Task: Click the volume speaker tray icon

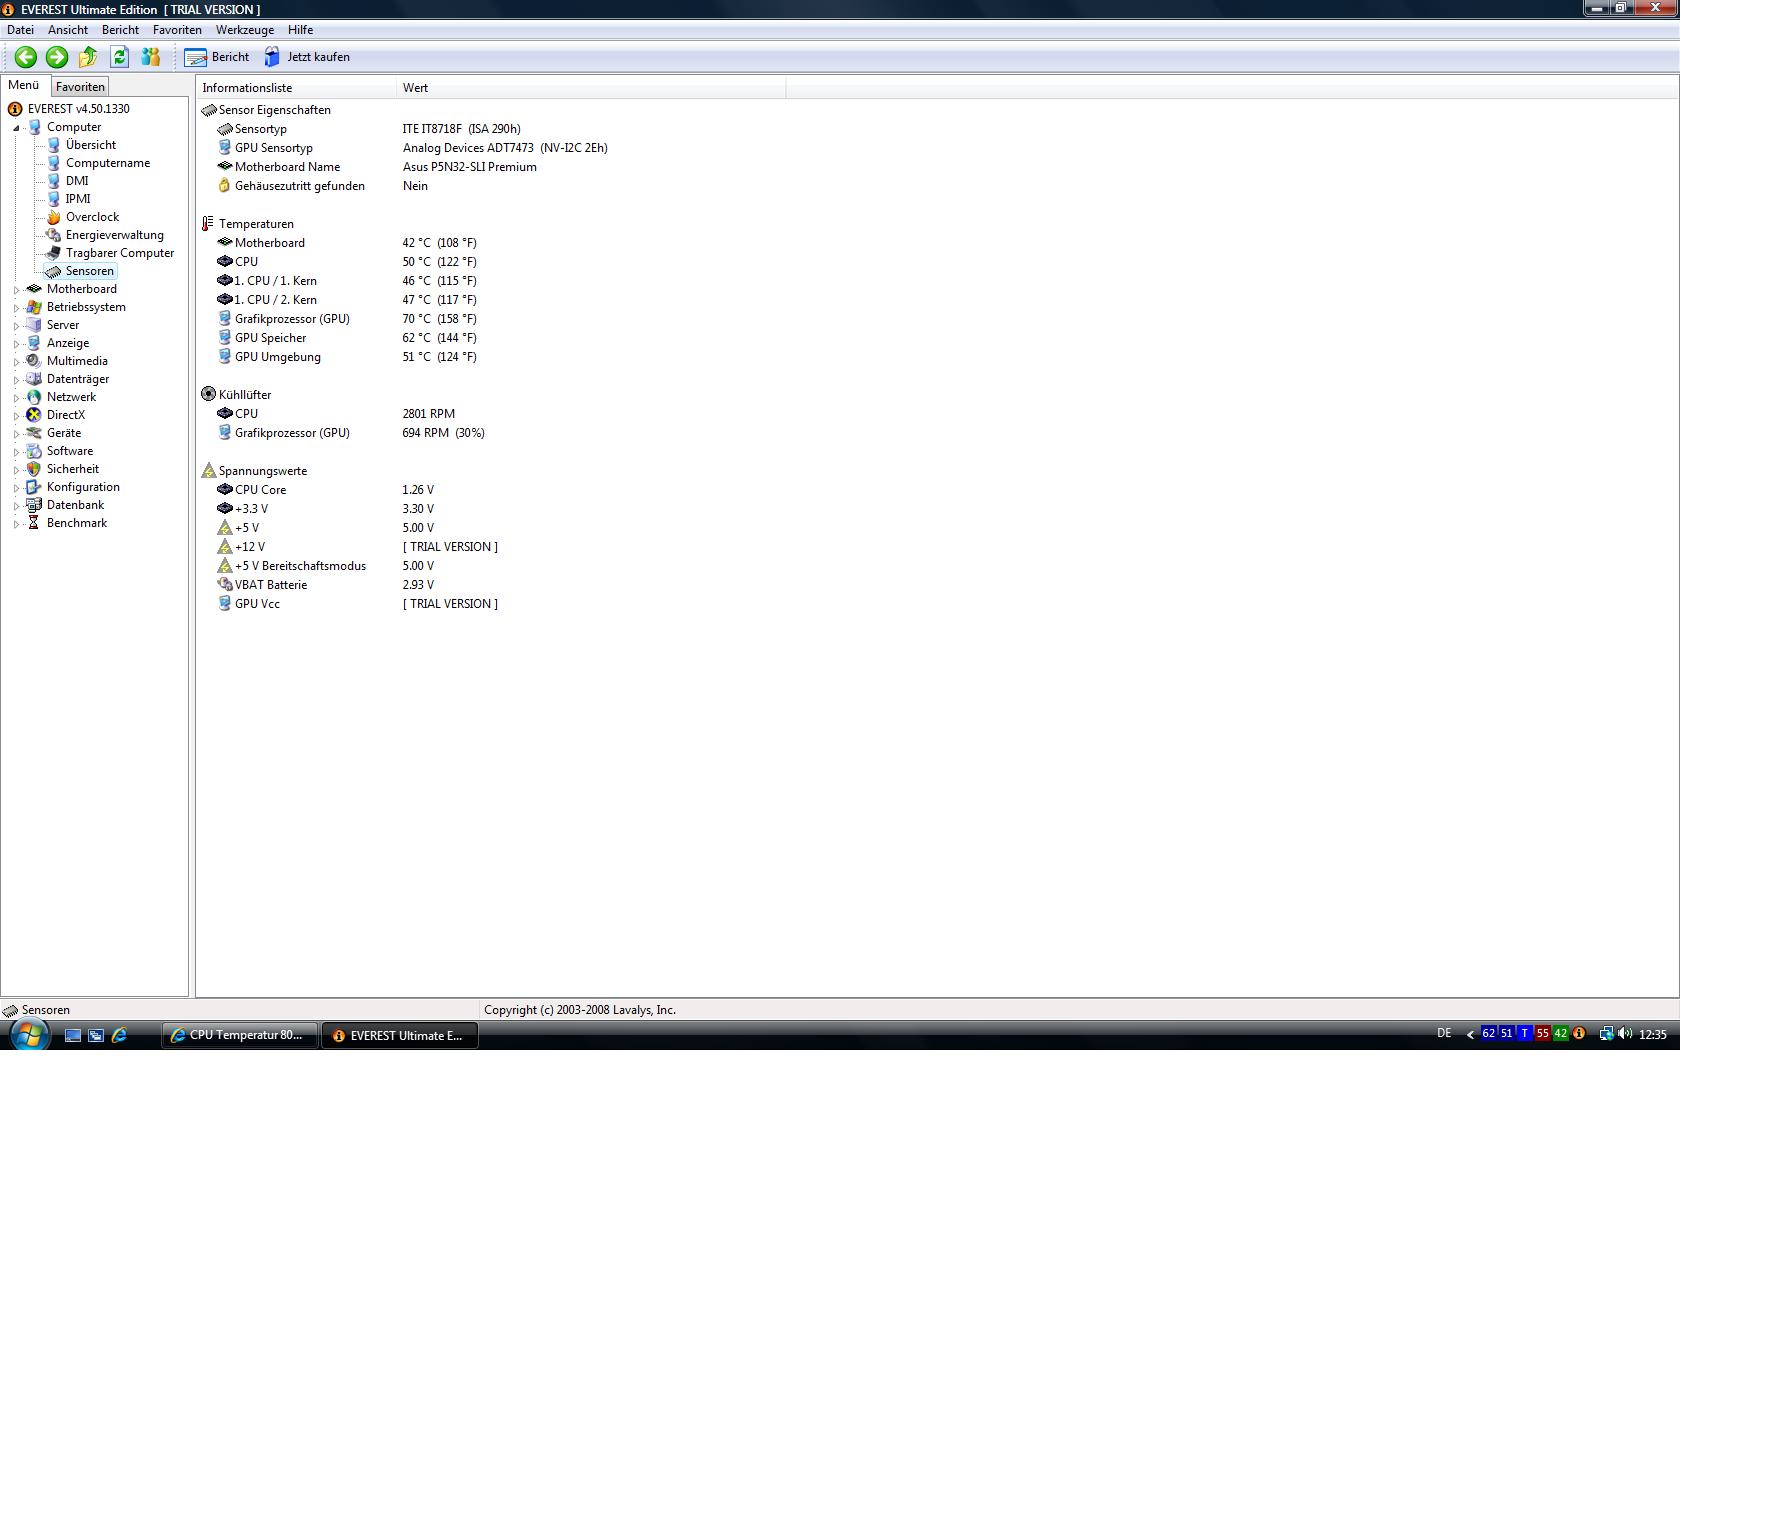Action: tap(1624, 1034)
